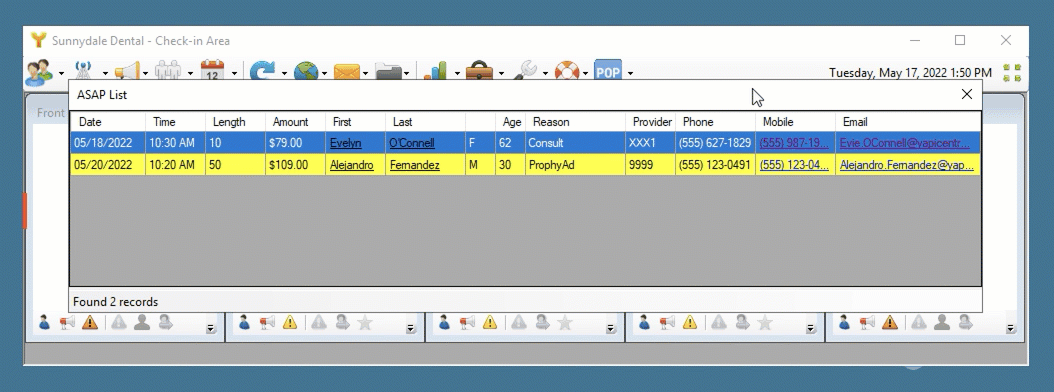The width and height of the screenshot is (1054, 392).
Task: Click red megaphone in leftmost bottom panel
Action: (67, 323)
